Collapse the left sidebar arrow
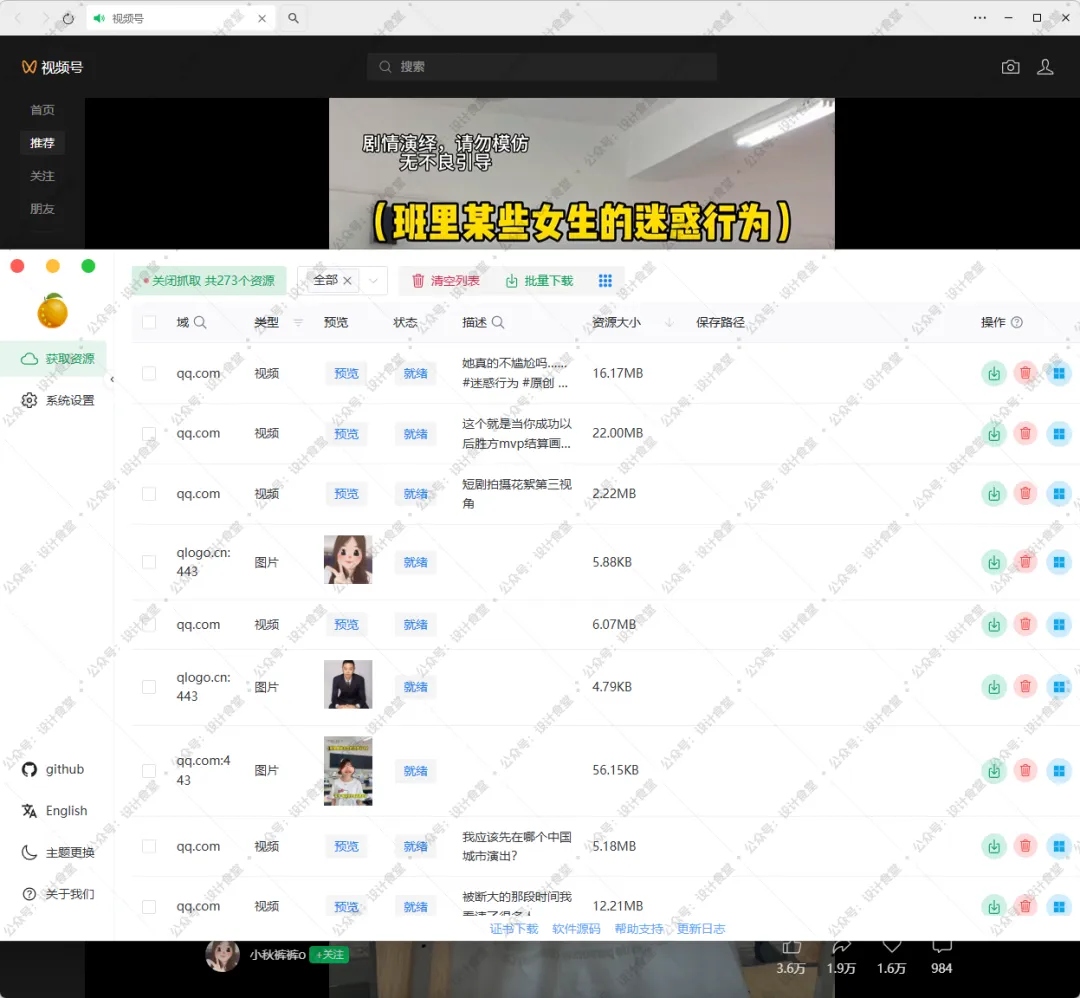 112,380
